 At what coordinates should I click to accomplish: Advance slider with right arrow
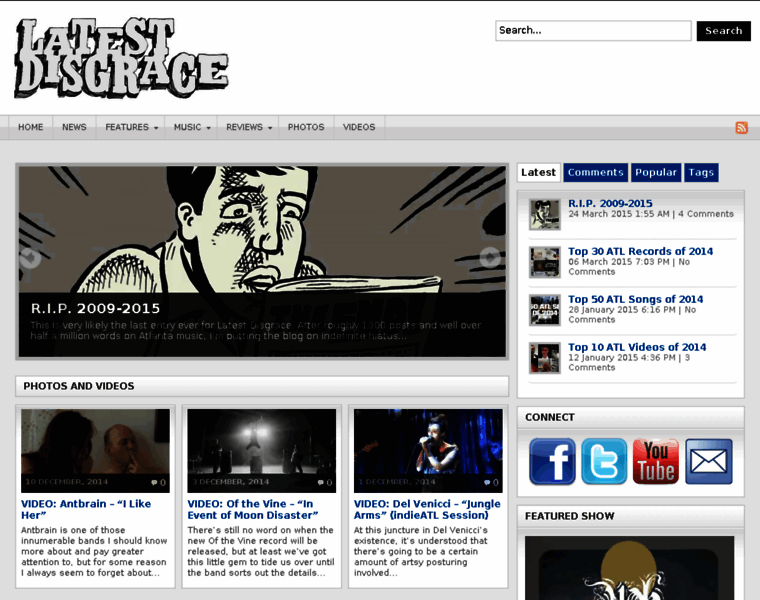pyautogui.click(x=490, y=257)
